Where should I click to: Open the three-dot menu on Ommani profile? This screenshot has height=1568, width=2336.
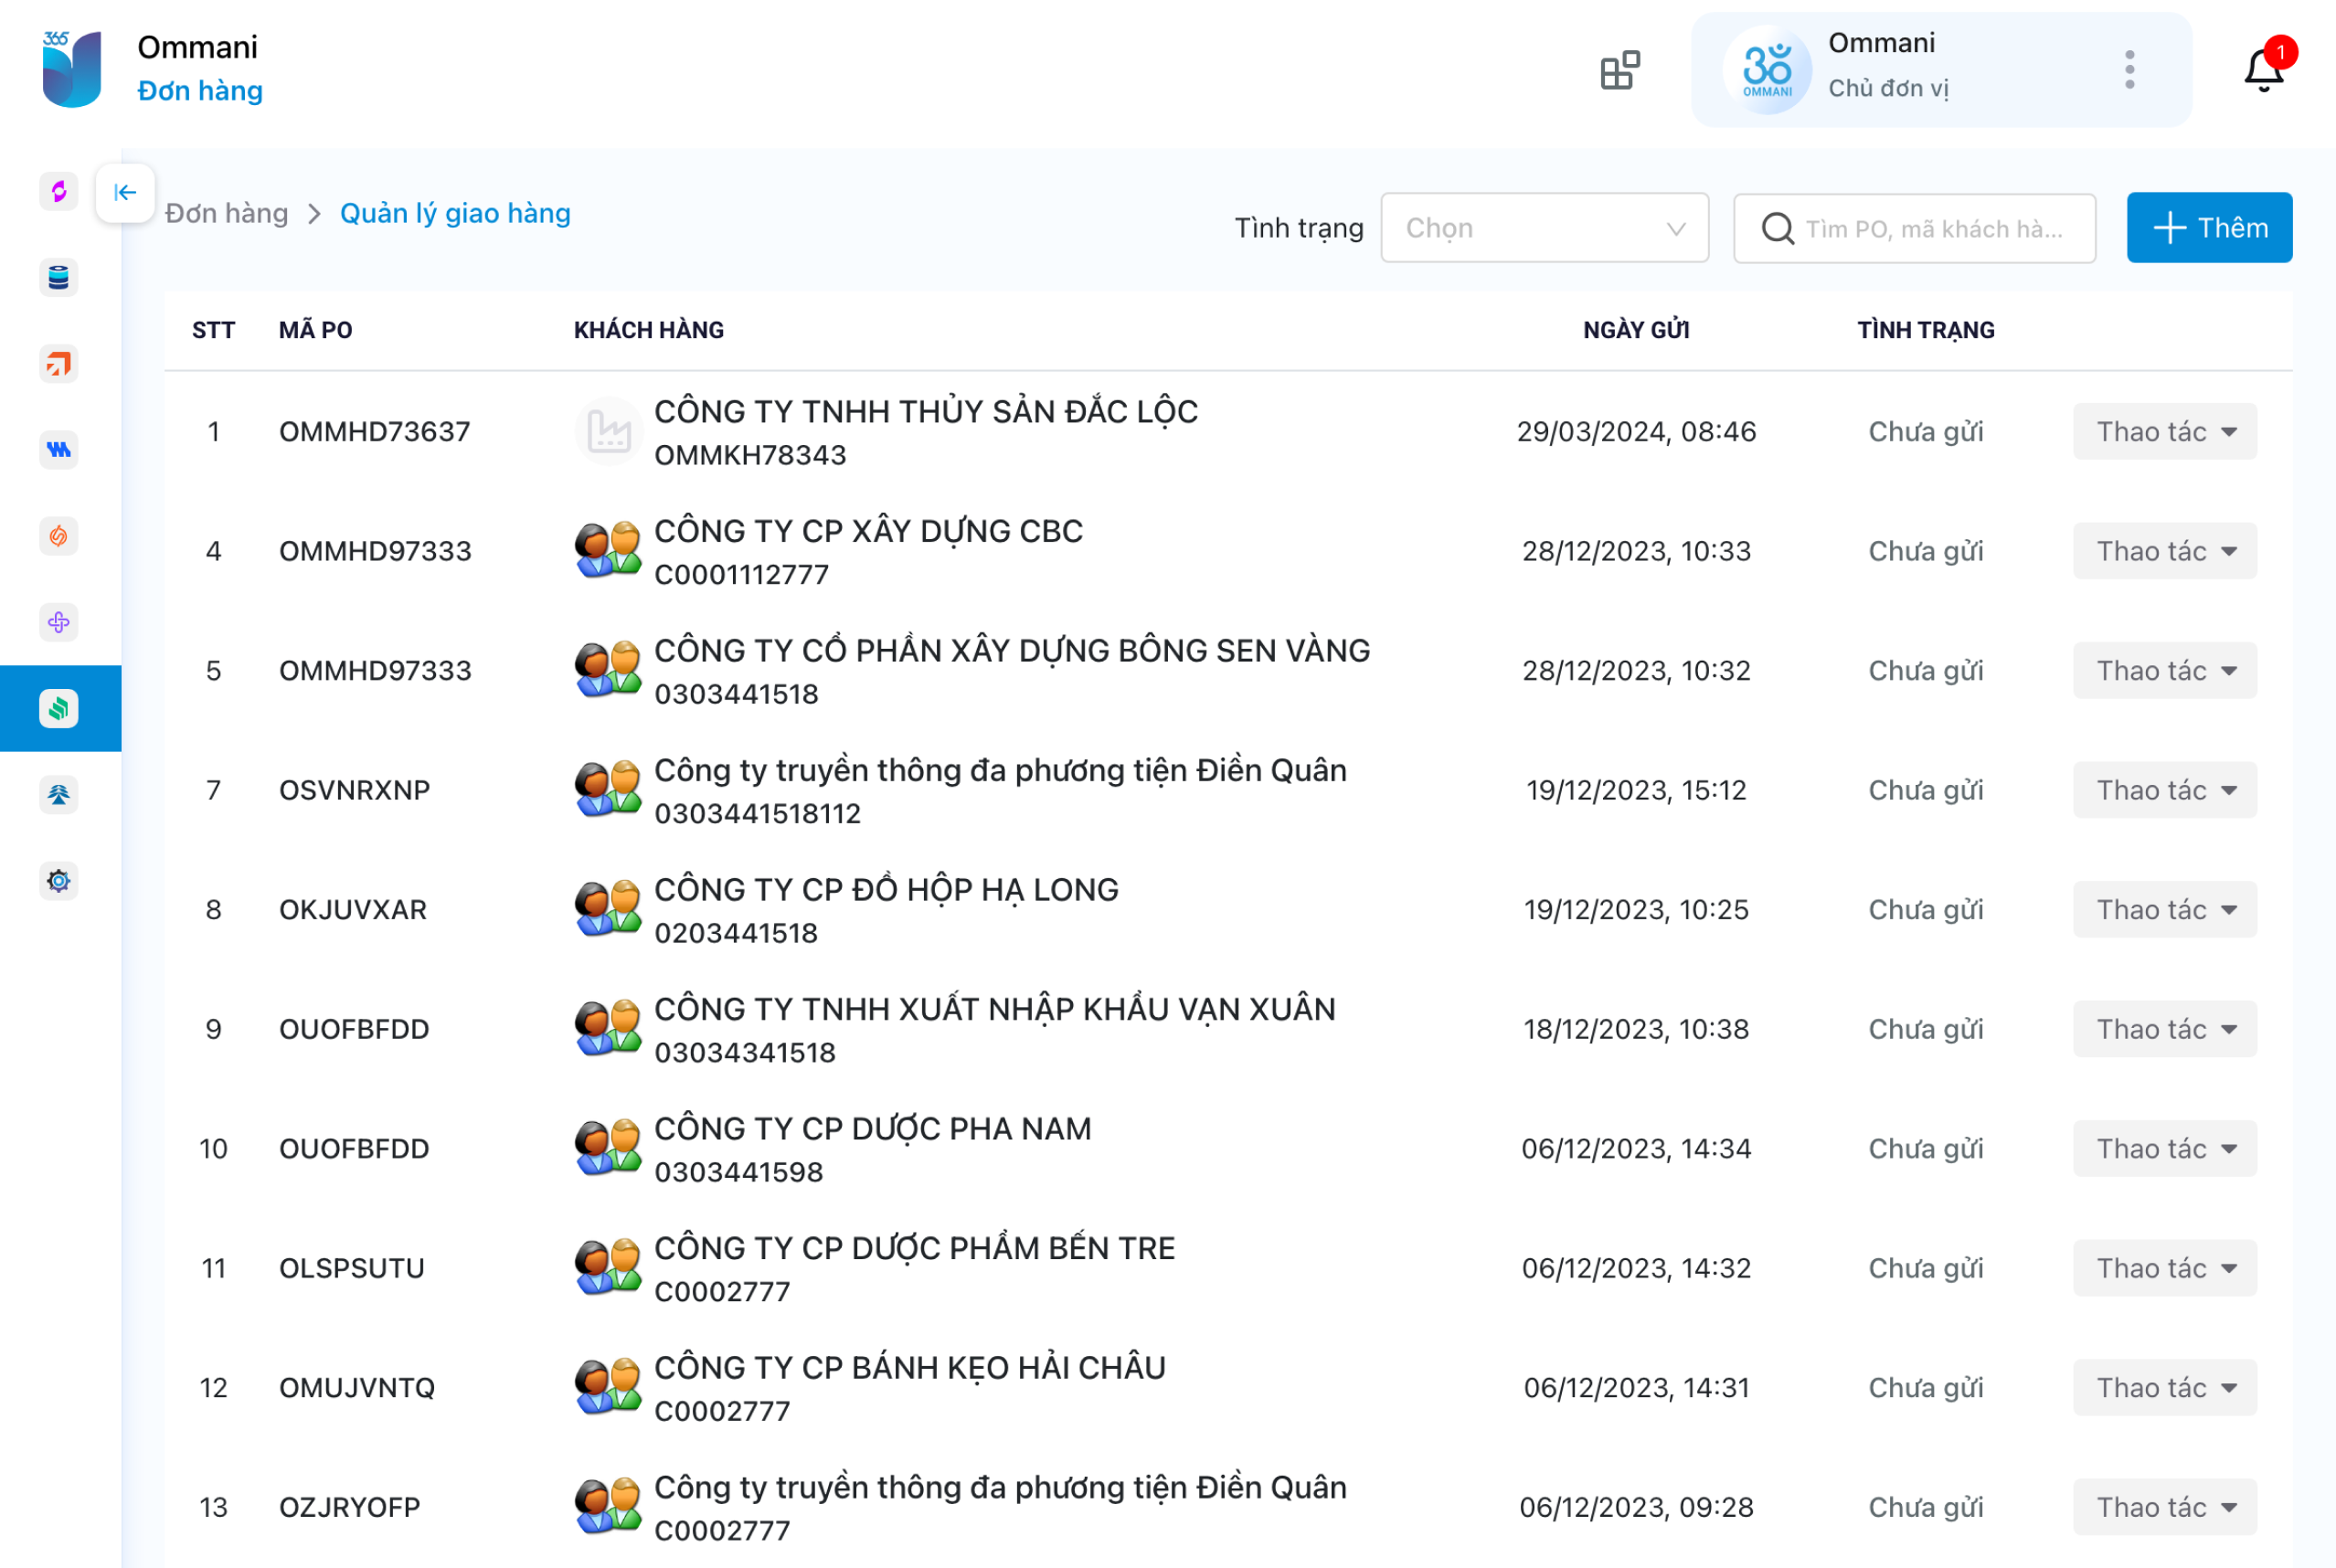2129,70
